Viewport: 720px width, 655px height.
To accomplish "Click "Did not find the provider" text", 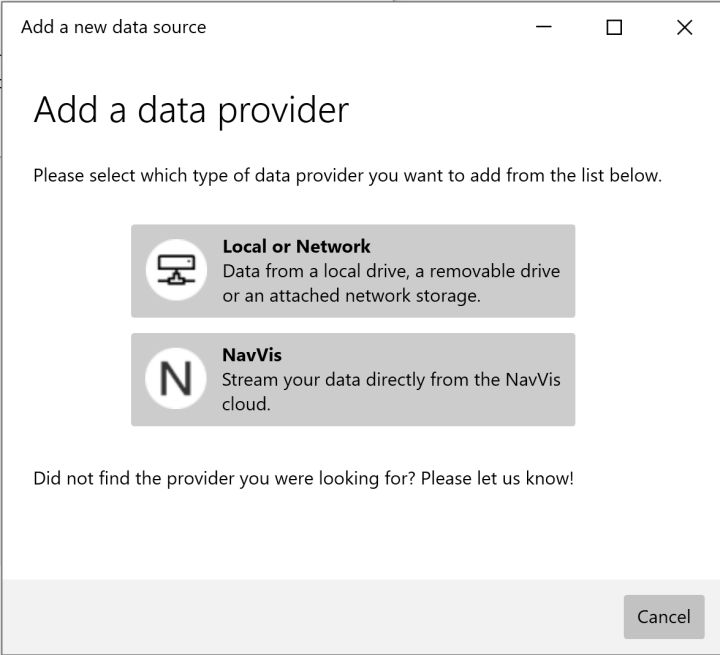I will 224,478.
